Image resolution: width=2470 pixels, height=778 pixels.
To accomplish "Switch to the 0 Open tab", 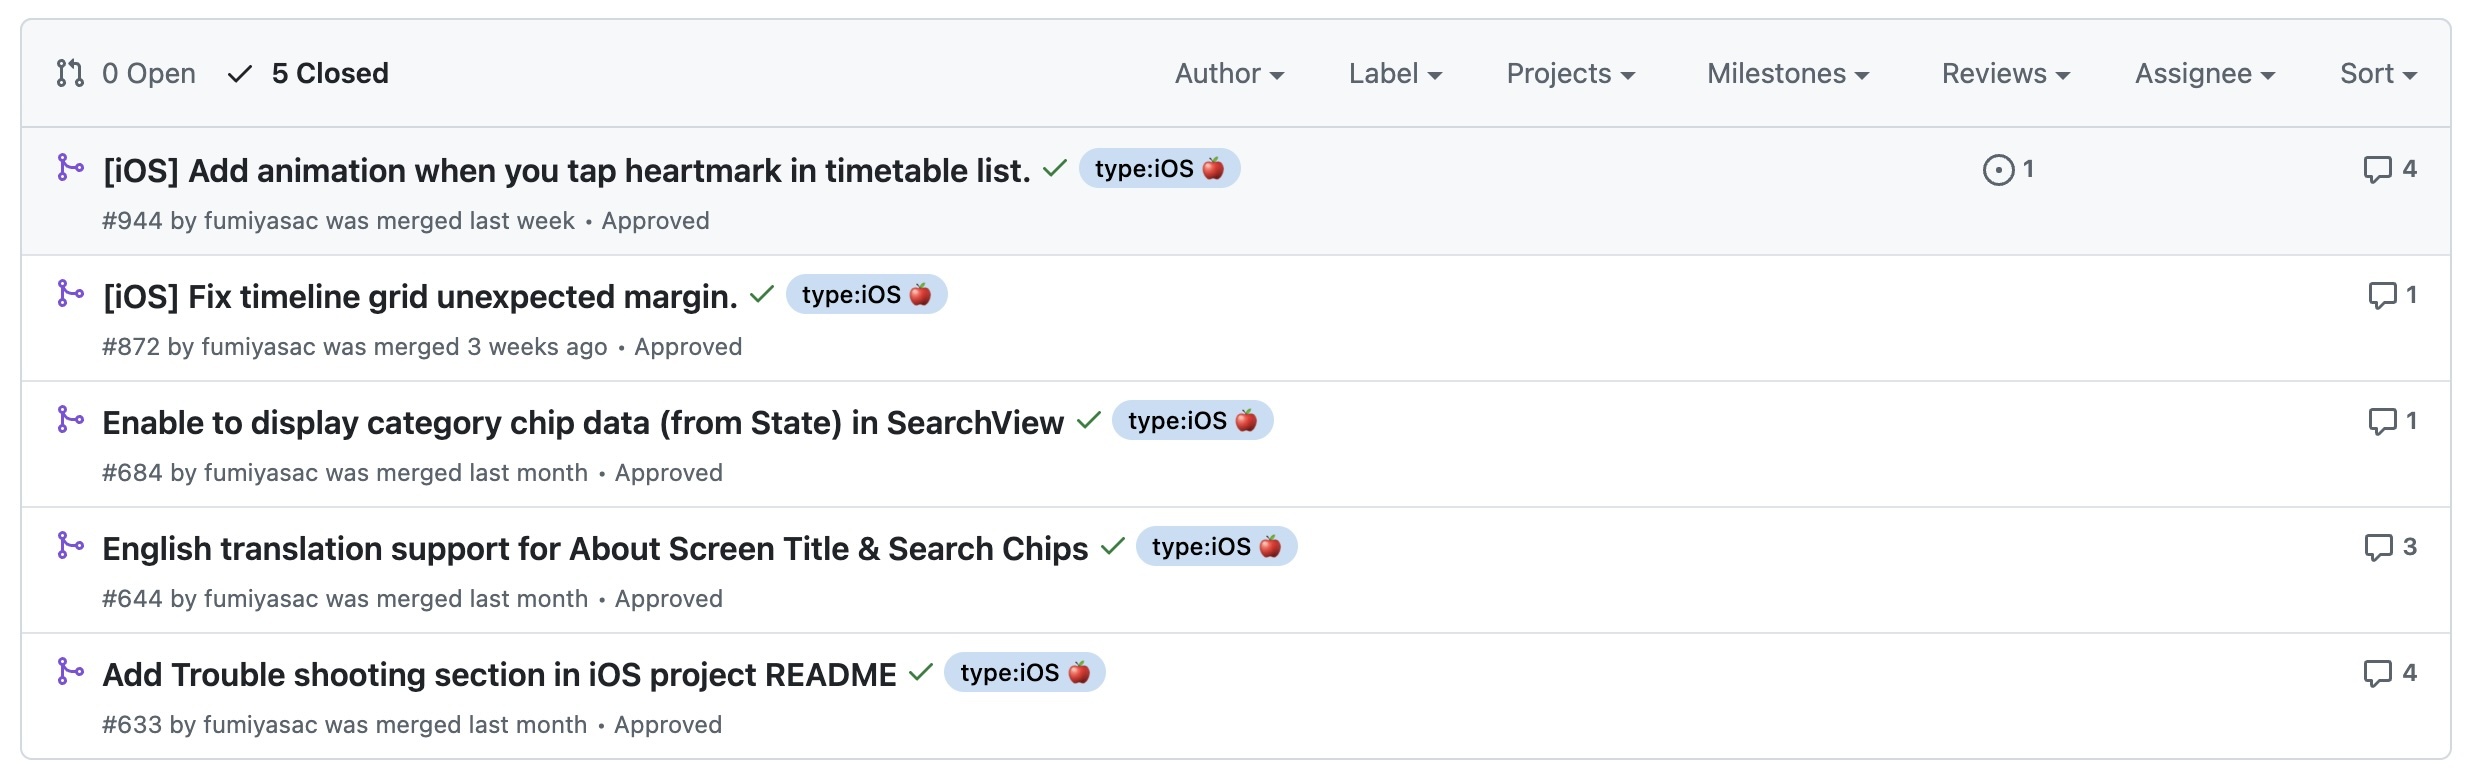I will point(127,74).
